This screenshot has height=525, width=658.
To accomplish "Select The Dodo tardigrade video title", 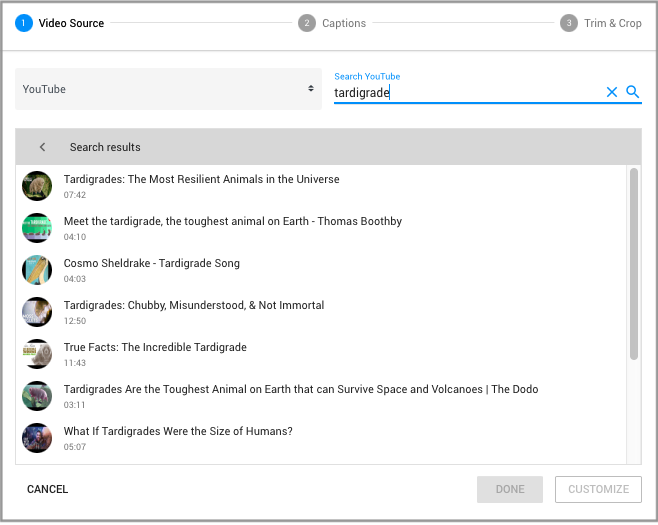I will (x=300, y=389).
